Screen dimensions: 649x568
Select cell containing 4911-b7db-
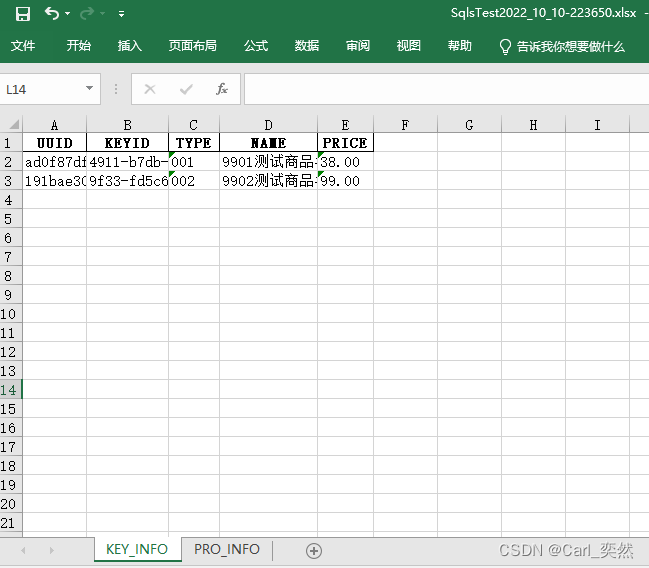pyautogui.click(x=127, y=162)
